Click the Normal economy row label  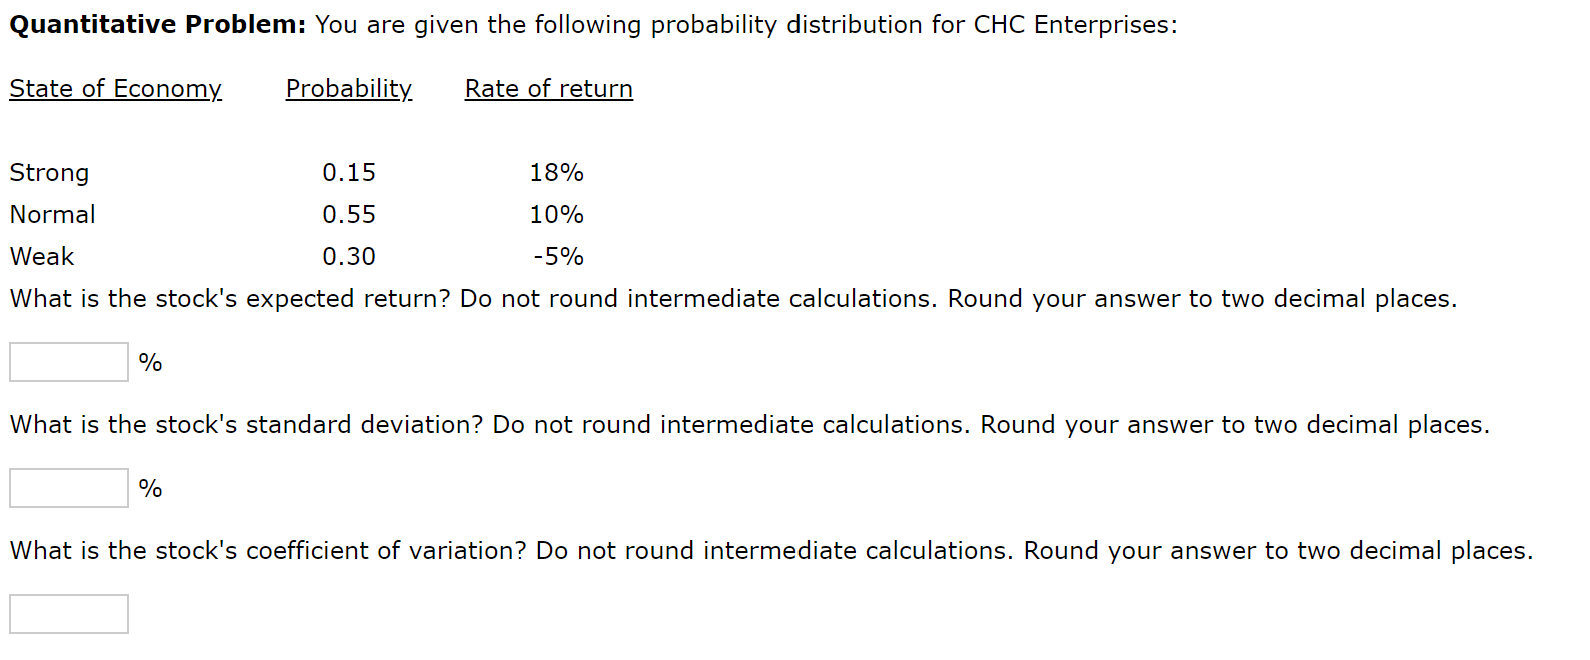click(x=52, y=214)
